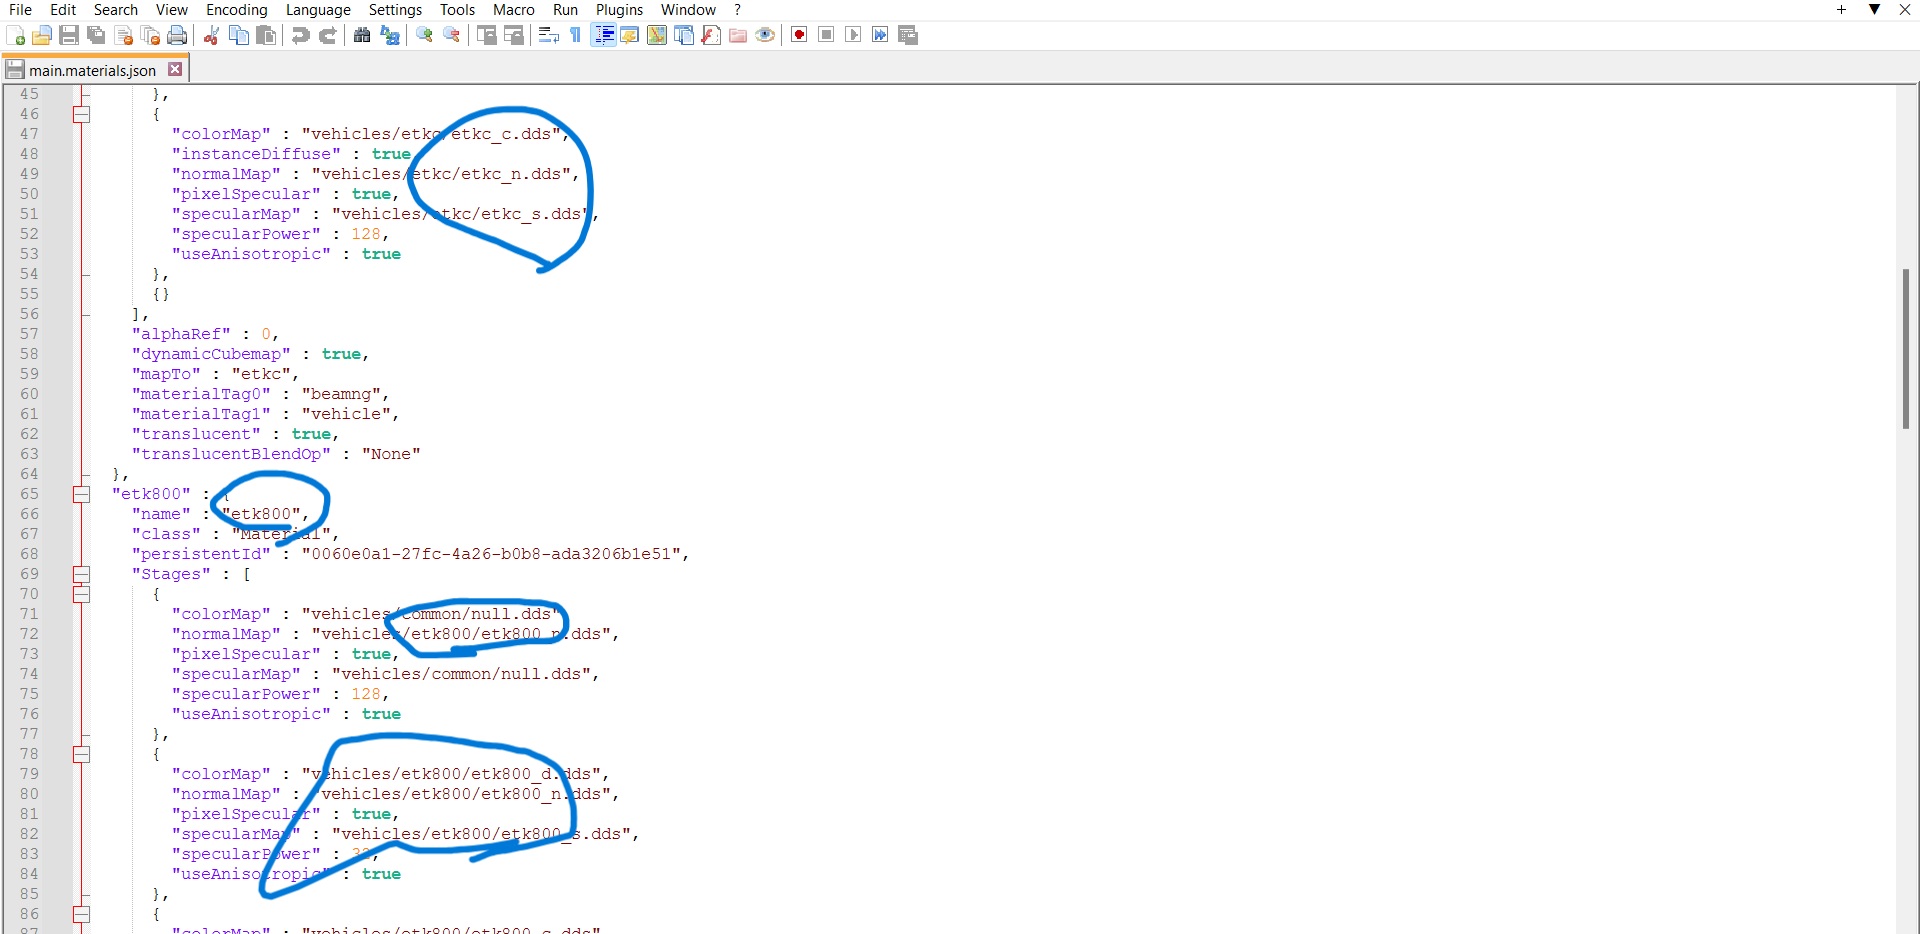Click the Redo arrow icon
The height and width of the screenshot is (934, 1920).
click(327, 36)
